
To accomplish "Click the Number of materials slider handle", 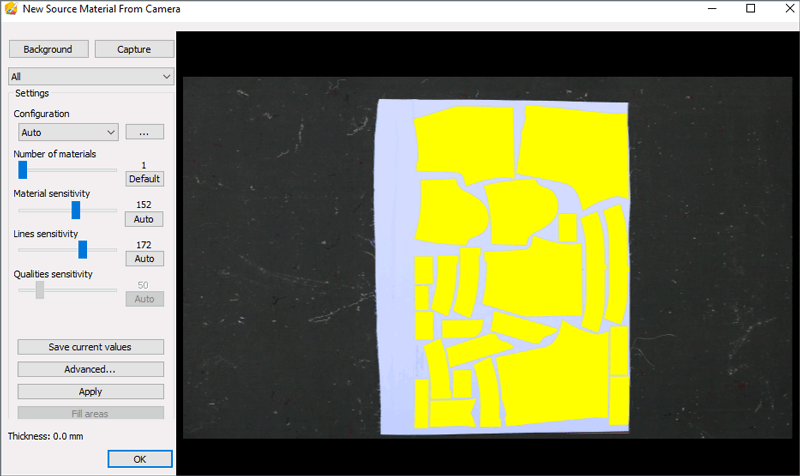I will [22, 170].
